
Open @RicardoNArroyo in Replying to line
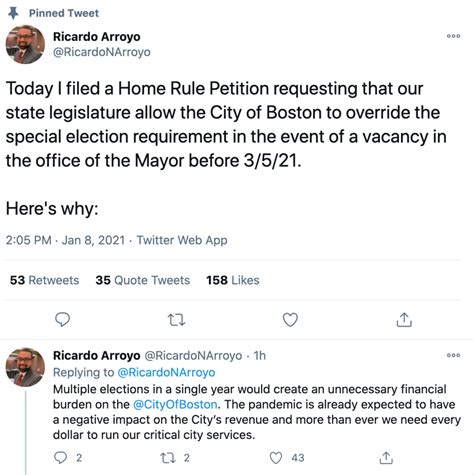coord(166,372)
